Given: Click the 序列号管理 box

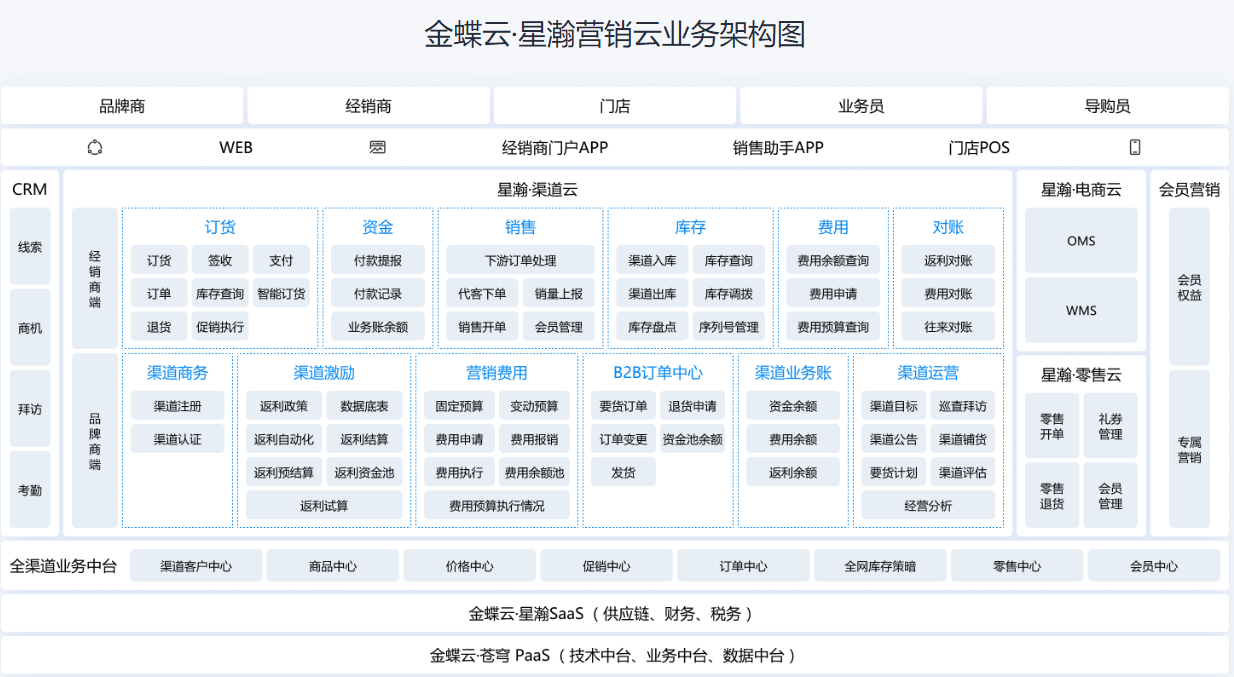Looking at the screenshot, I should click(729, 326).
